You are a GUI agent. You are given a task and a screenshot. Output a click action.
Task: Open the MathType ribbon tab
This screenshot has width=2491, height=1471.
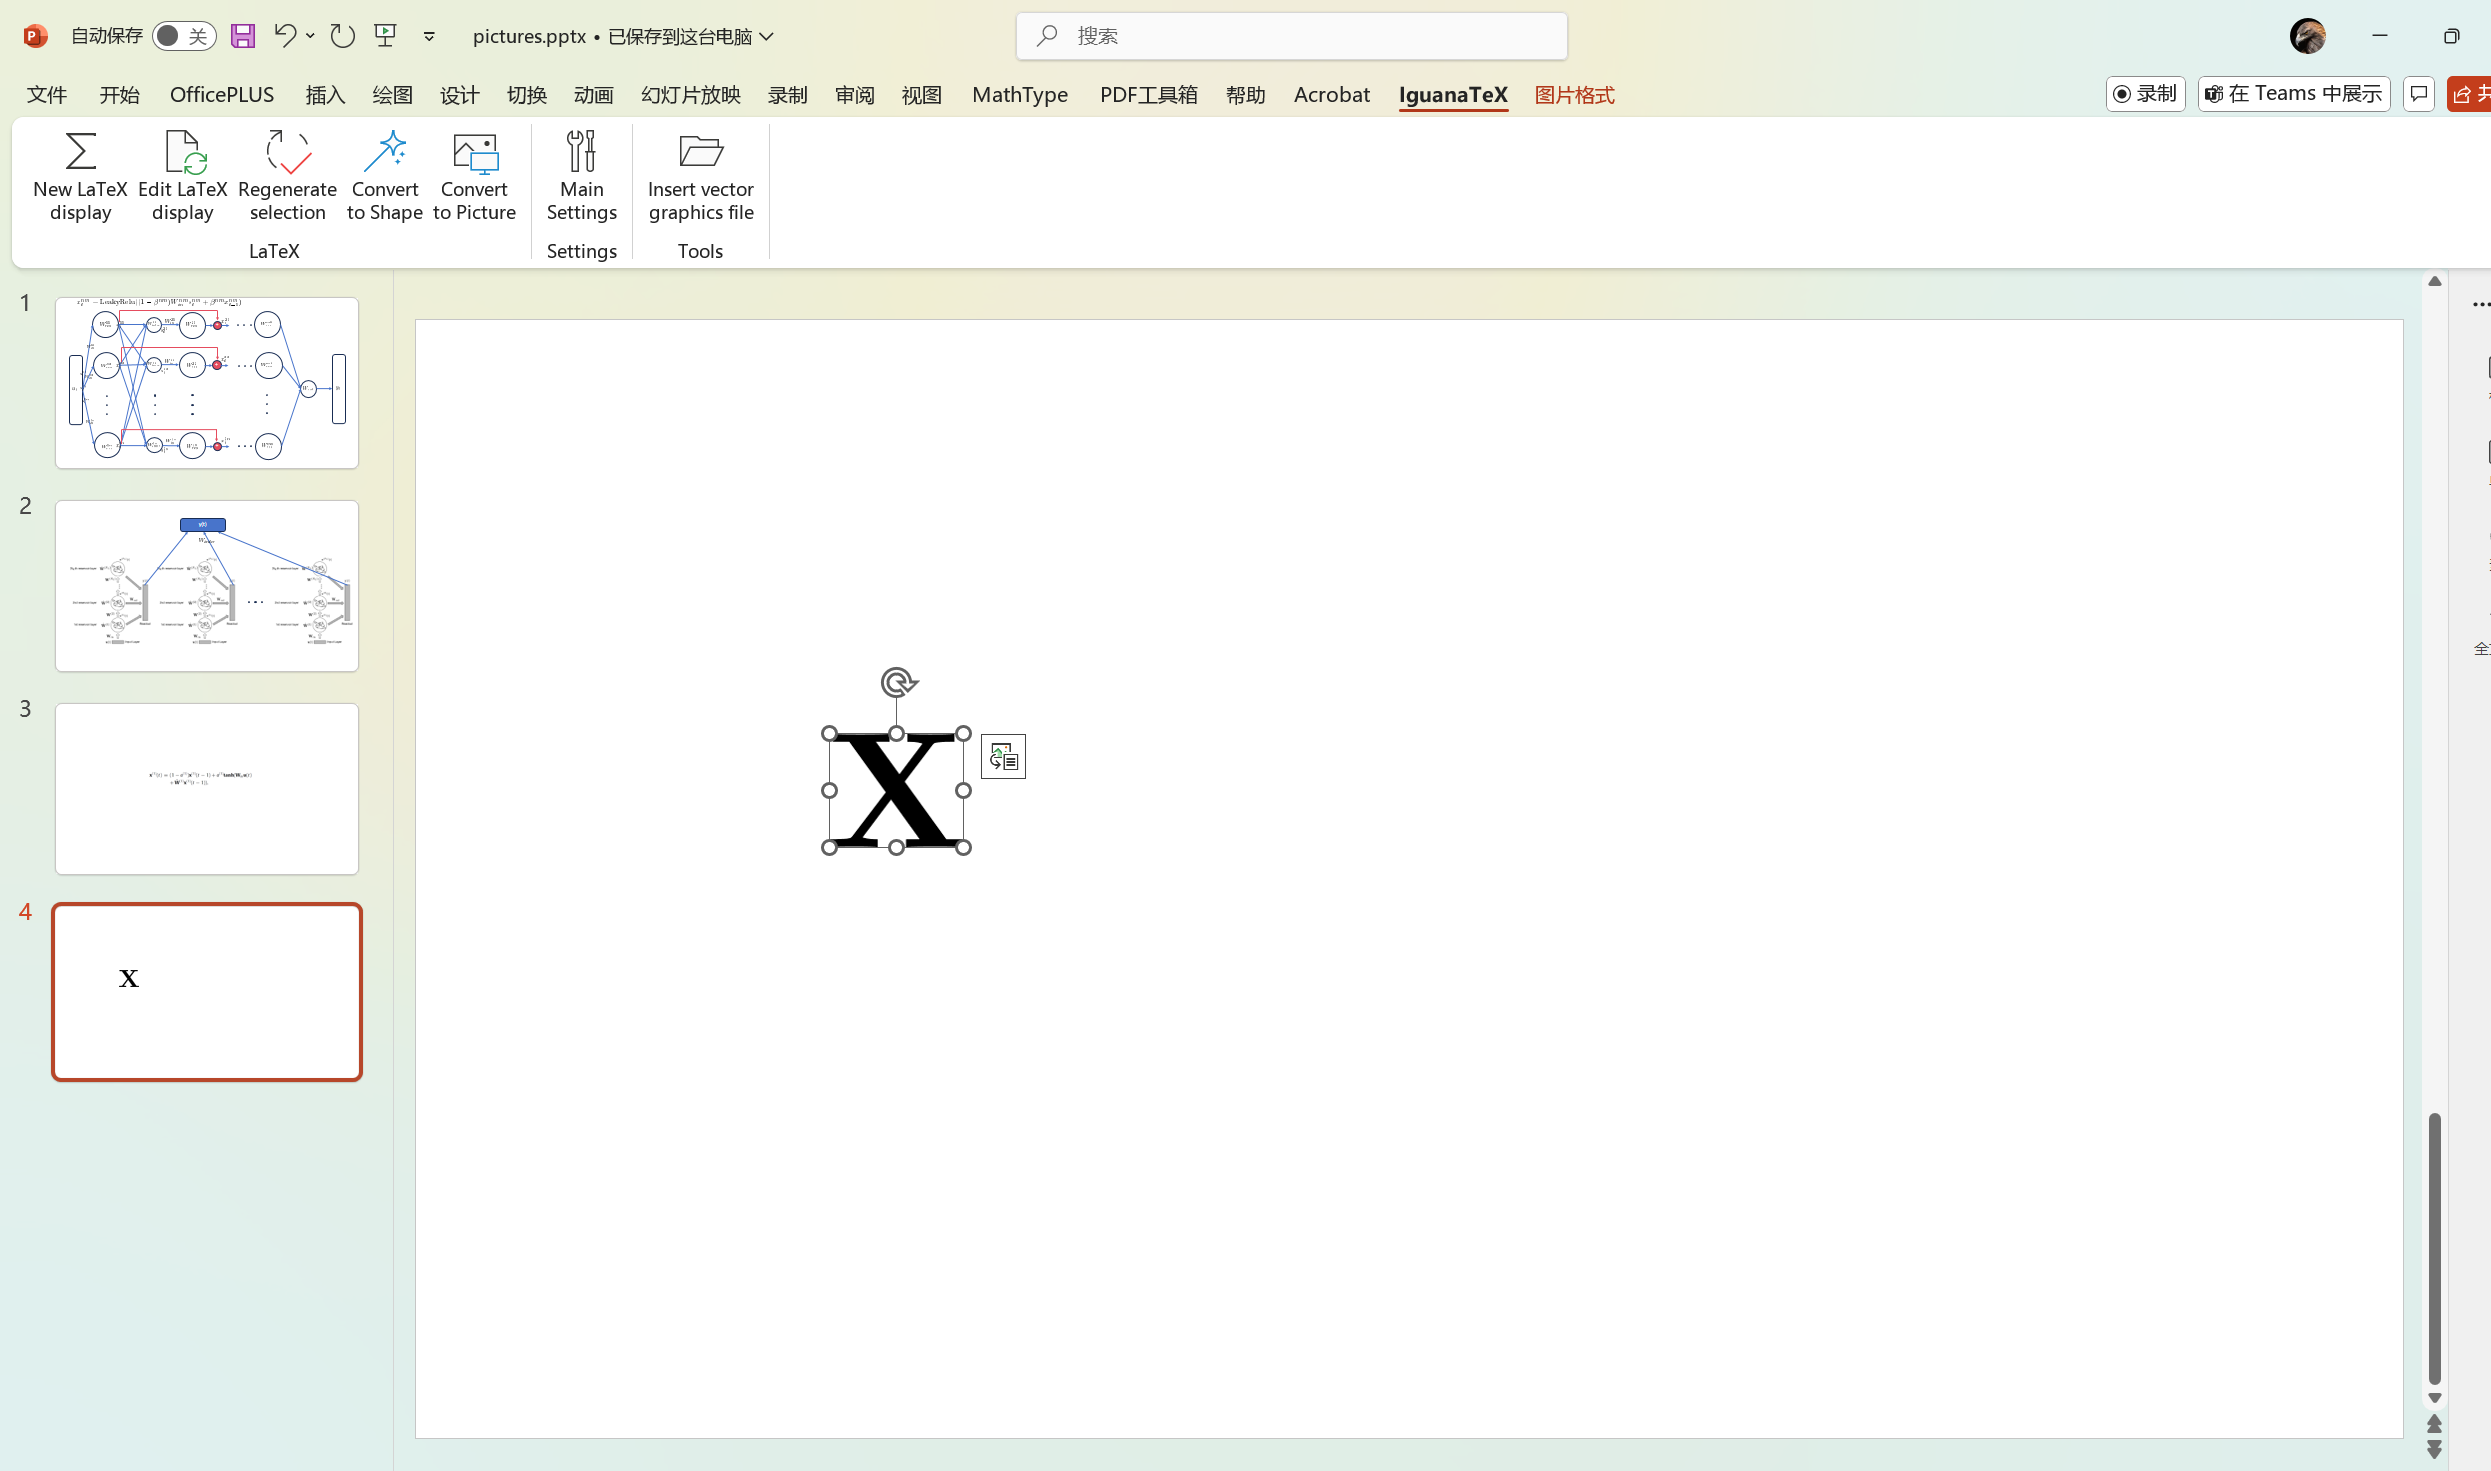coord(1019,95)
